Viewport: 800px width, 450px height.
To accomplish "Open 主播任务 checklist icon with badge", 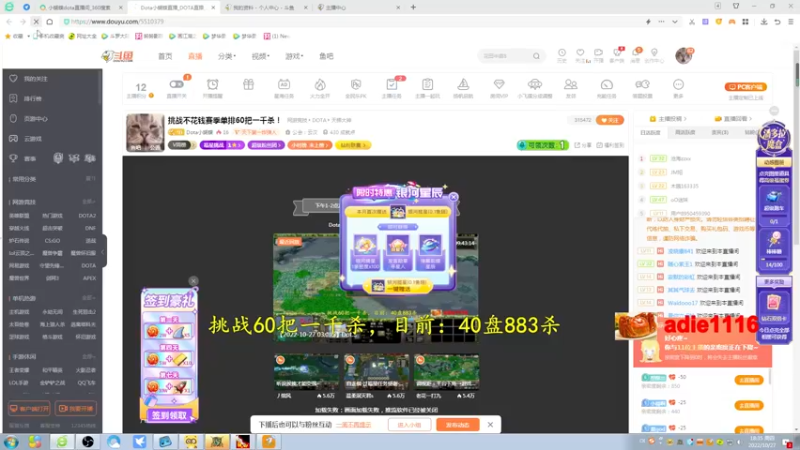I will coord(392,85).
